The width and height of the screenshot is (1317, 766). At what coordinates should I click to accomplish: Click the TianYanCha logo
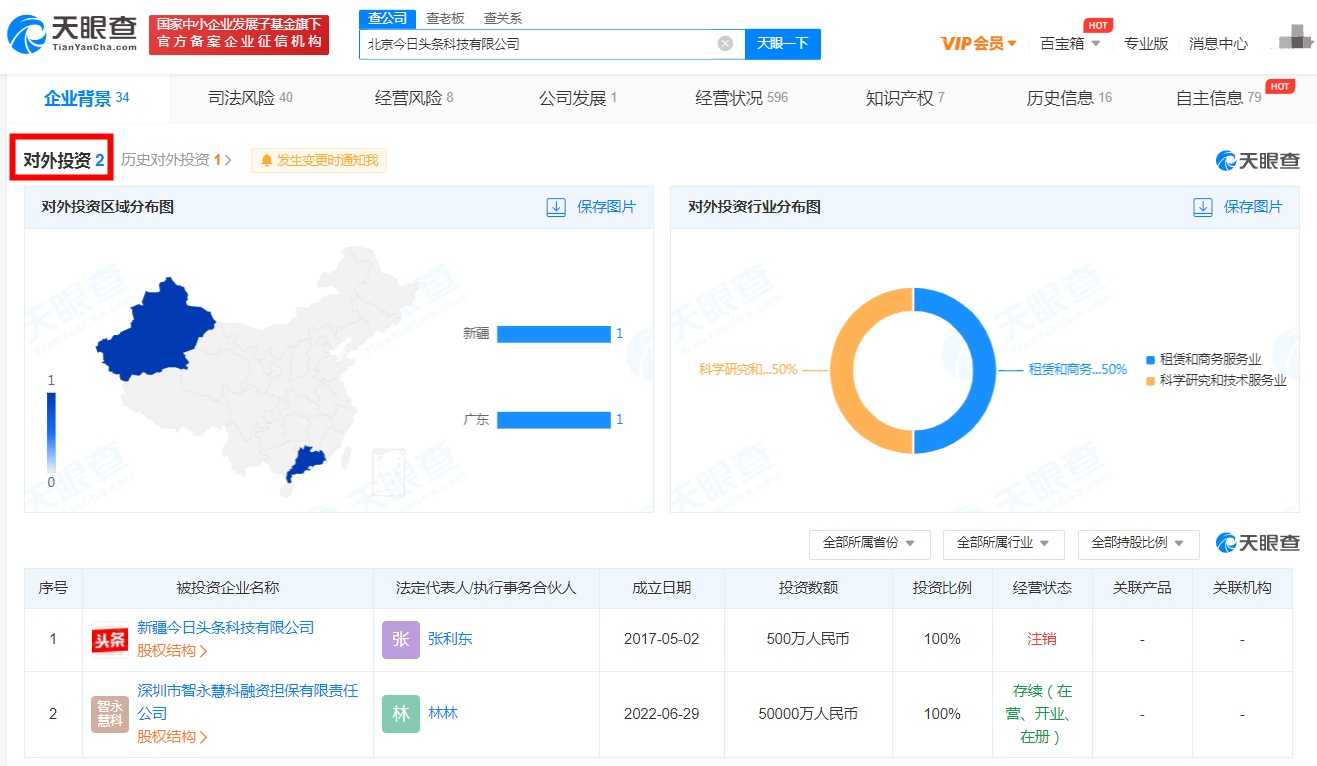pos(72,35)
